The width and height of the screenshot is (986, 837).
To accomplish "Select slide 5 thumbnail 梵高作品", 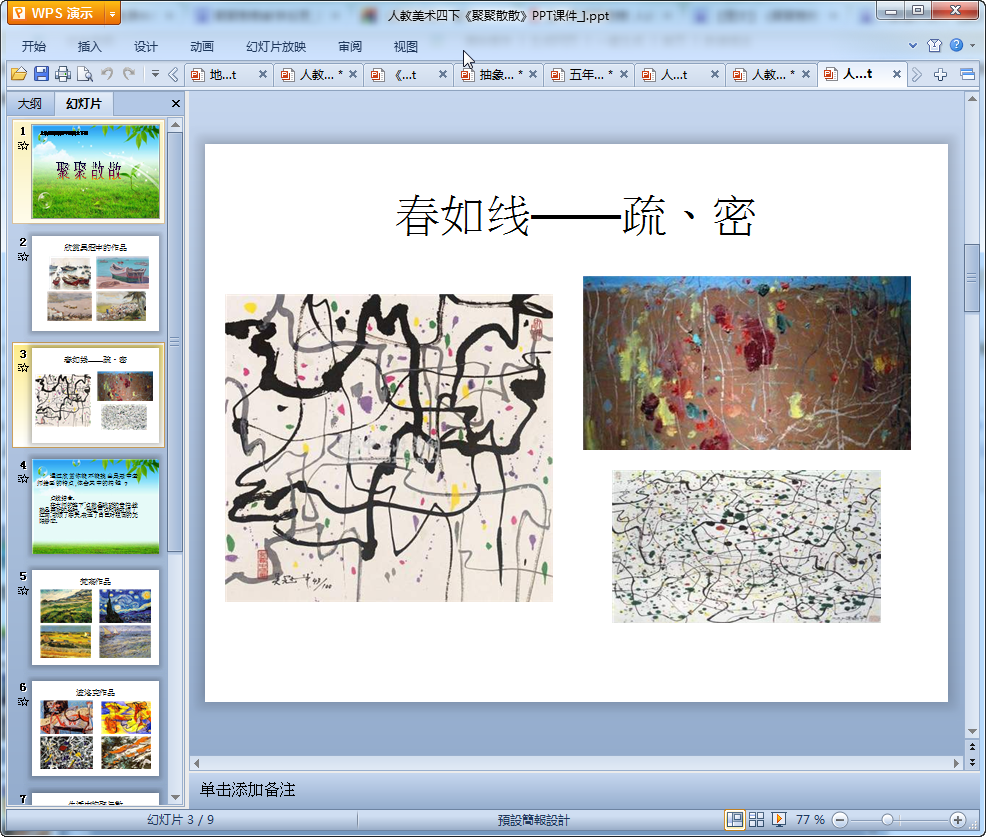I will click(x=96, y=618).
